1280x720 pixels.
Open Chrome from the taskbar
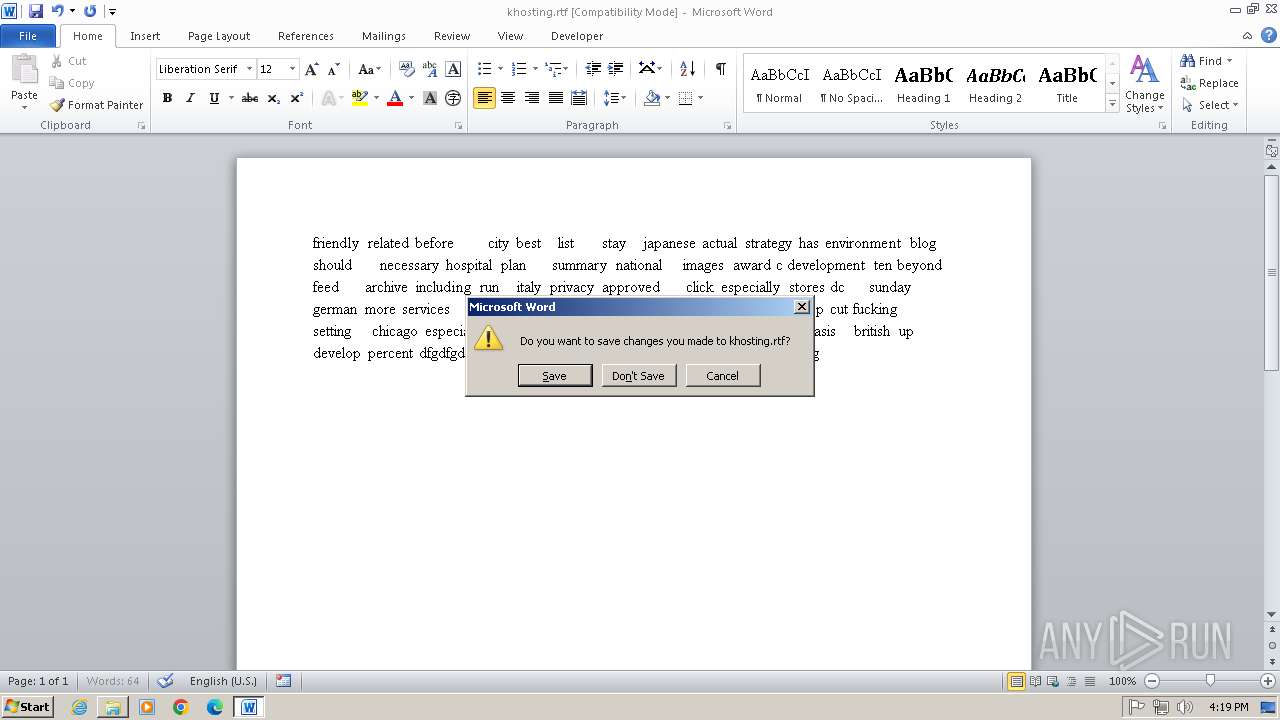click(x=181, y=707)
